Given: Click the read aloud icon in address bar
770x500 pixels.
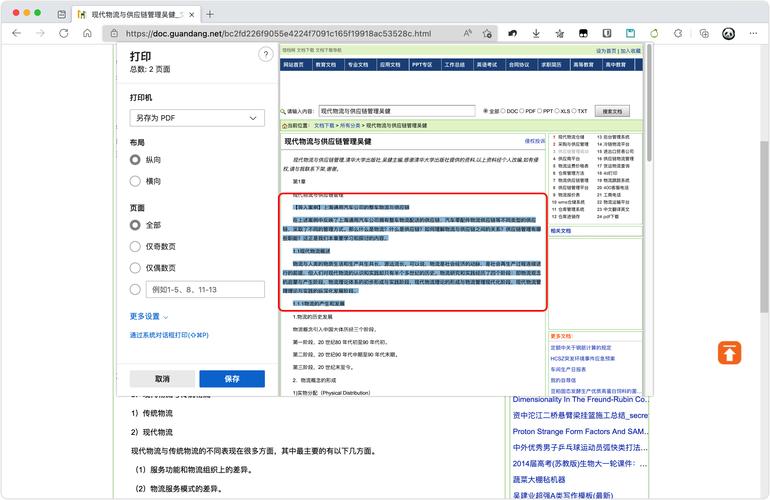Looking at the screenshot, I should tap(469, 33).
